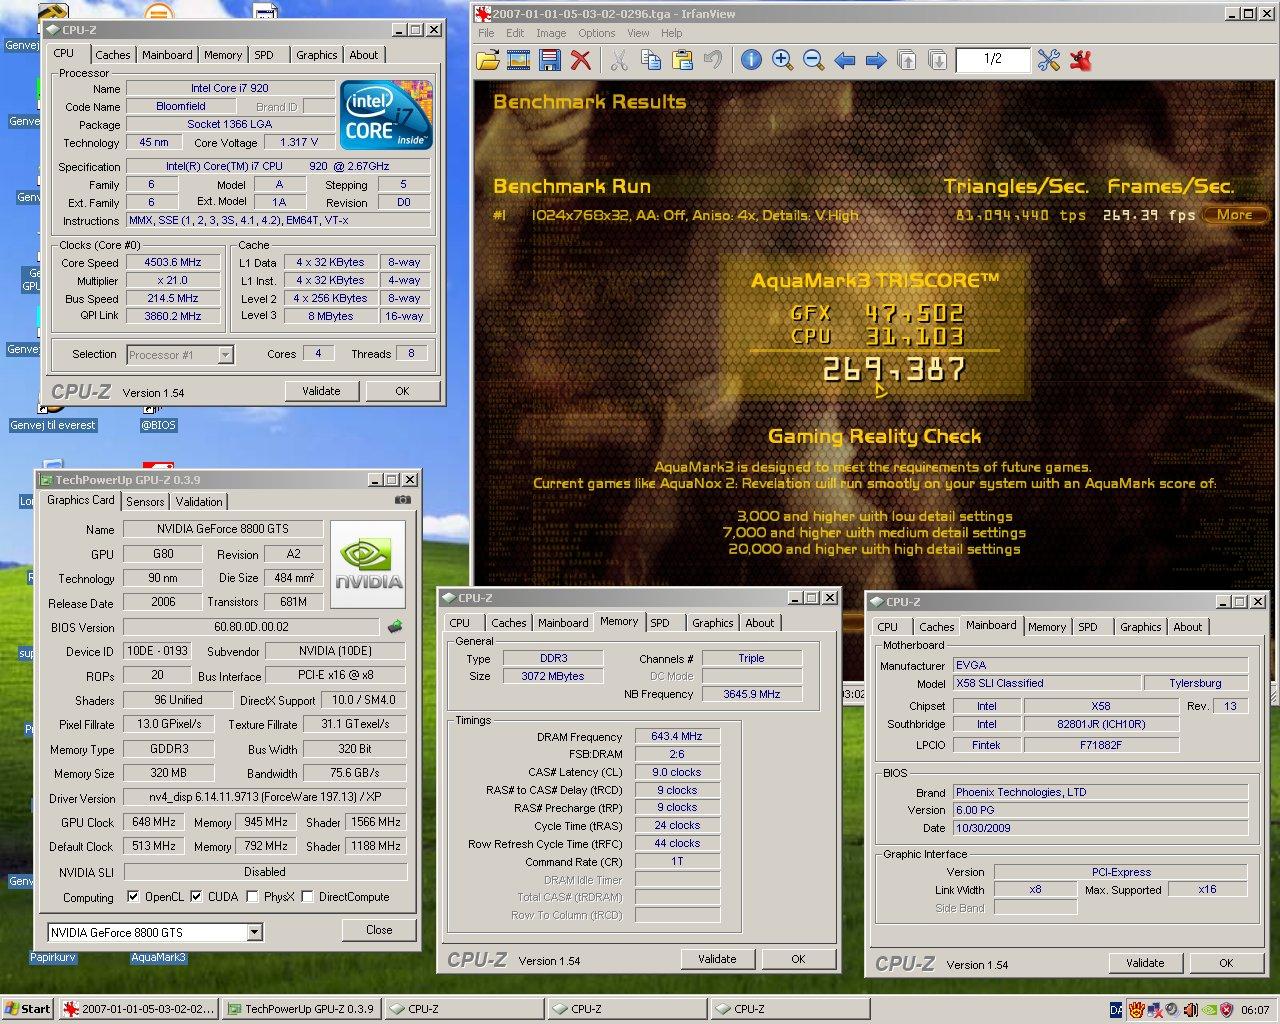The height and width of the screenshot is (1024, 1280).
Task: Paste from clipboard using the Paste icon
Action: [x=682, y=60]
